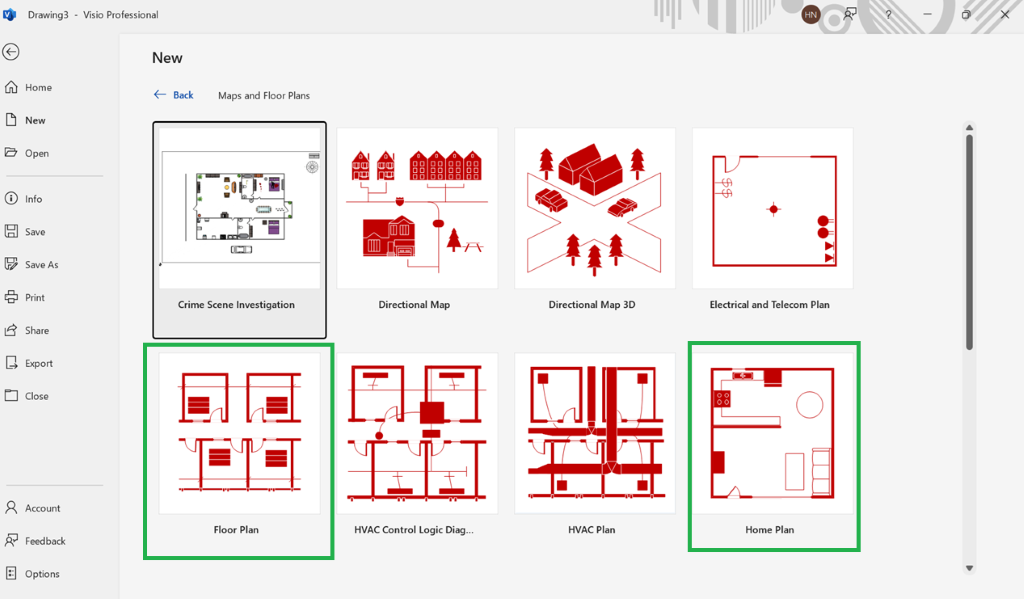Viewport: 1024px width, 599px height.
Task: Click the feedback person icon in the title bar
Action: [x=850, y=14]
